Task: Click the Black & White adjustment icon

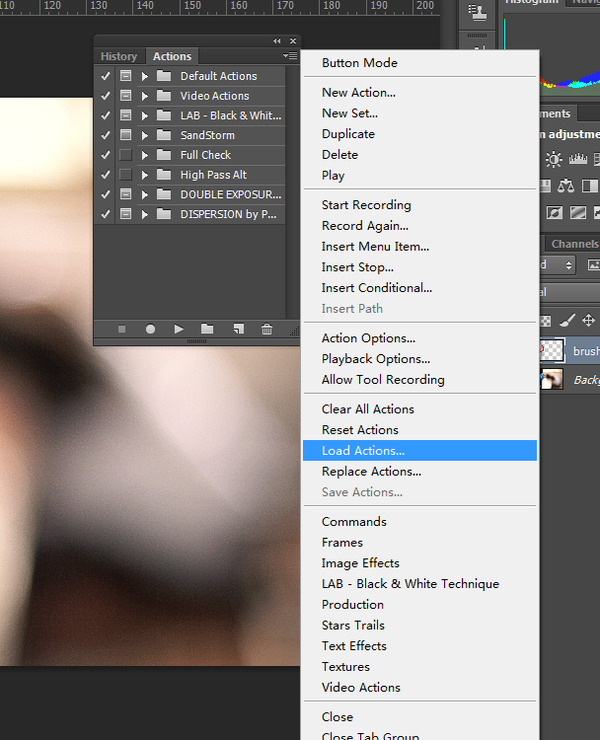Action: 590,186
